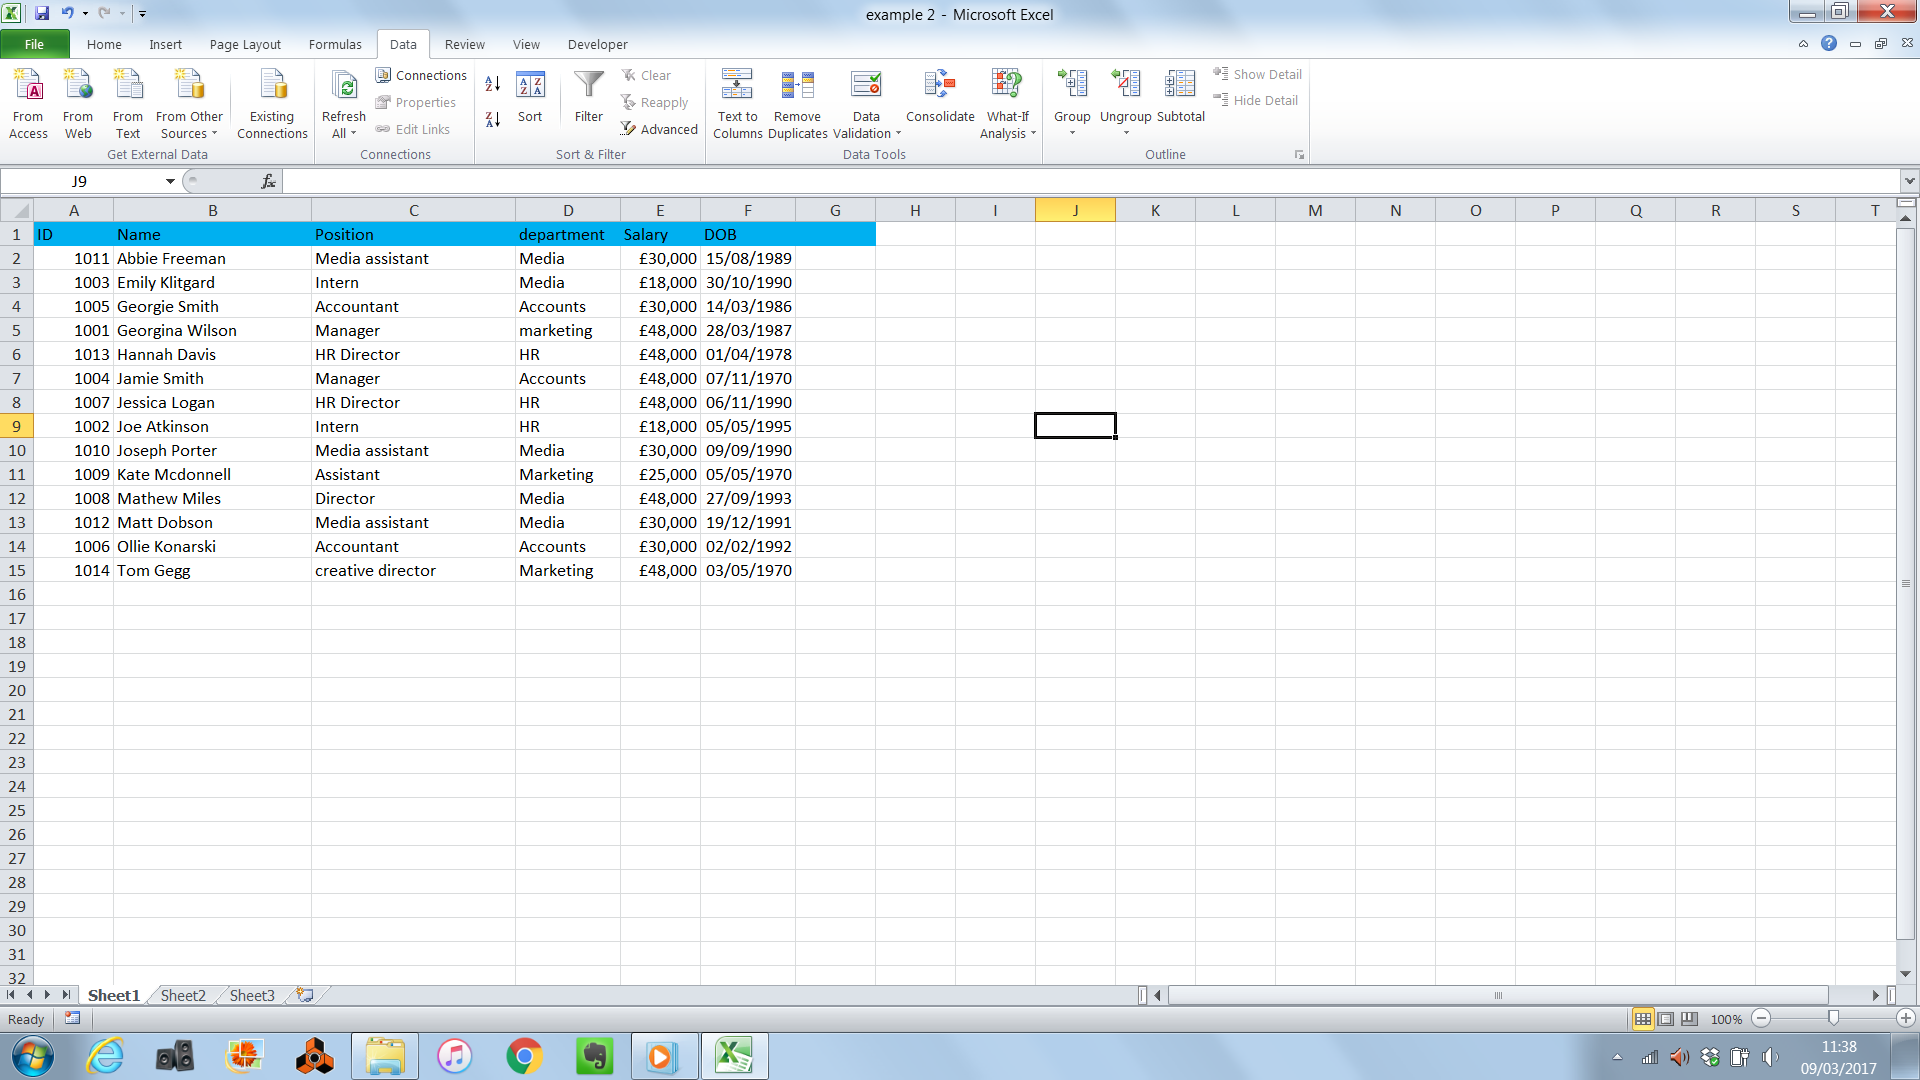Switch to Page Layout view in status bar

pos(1666,1019)
